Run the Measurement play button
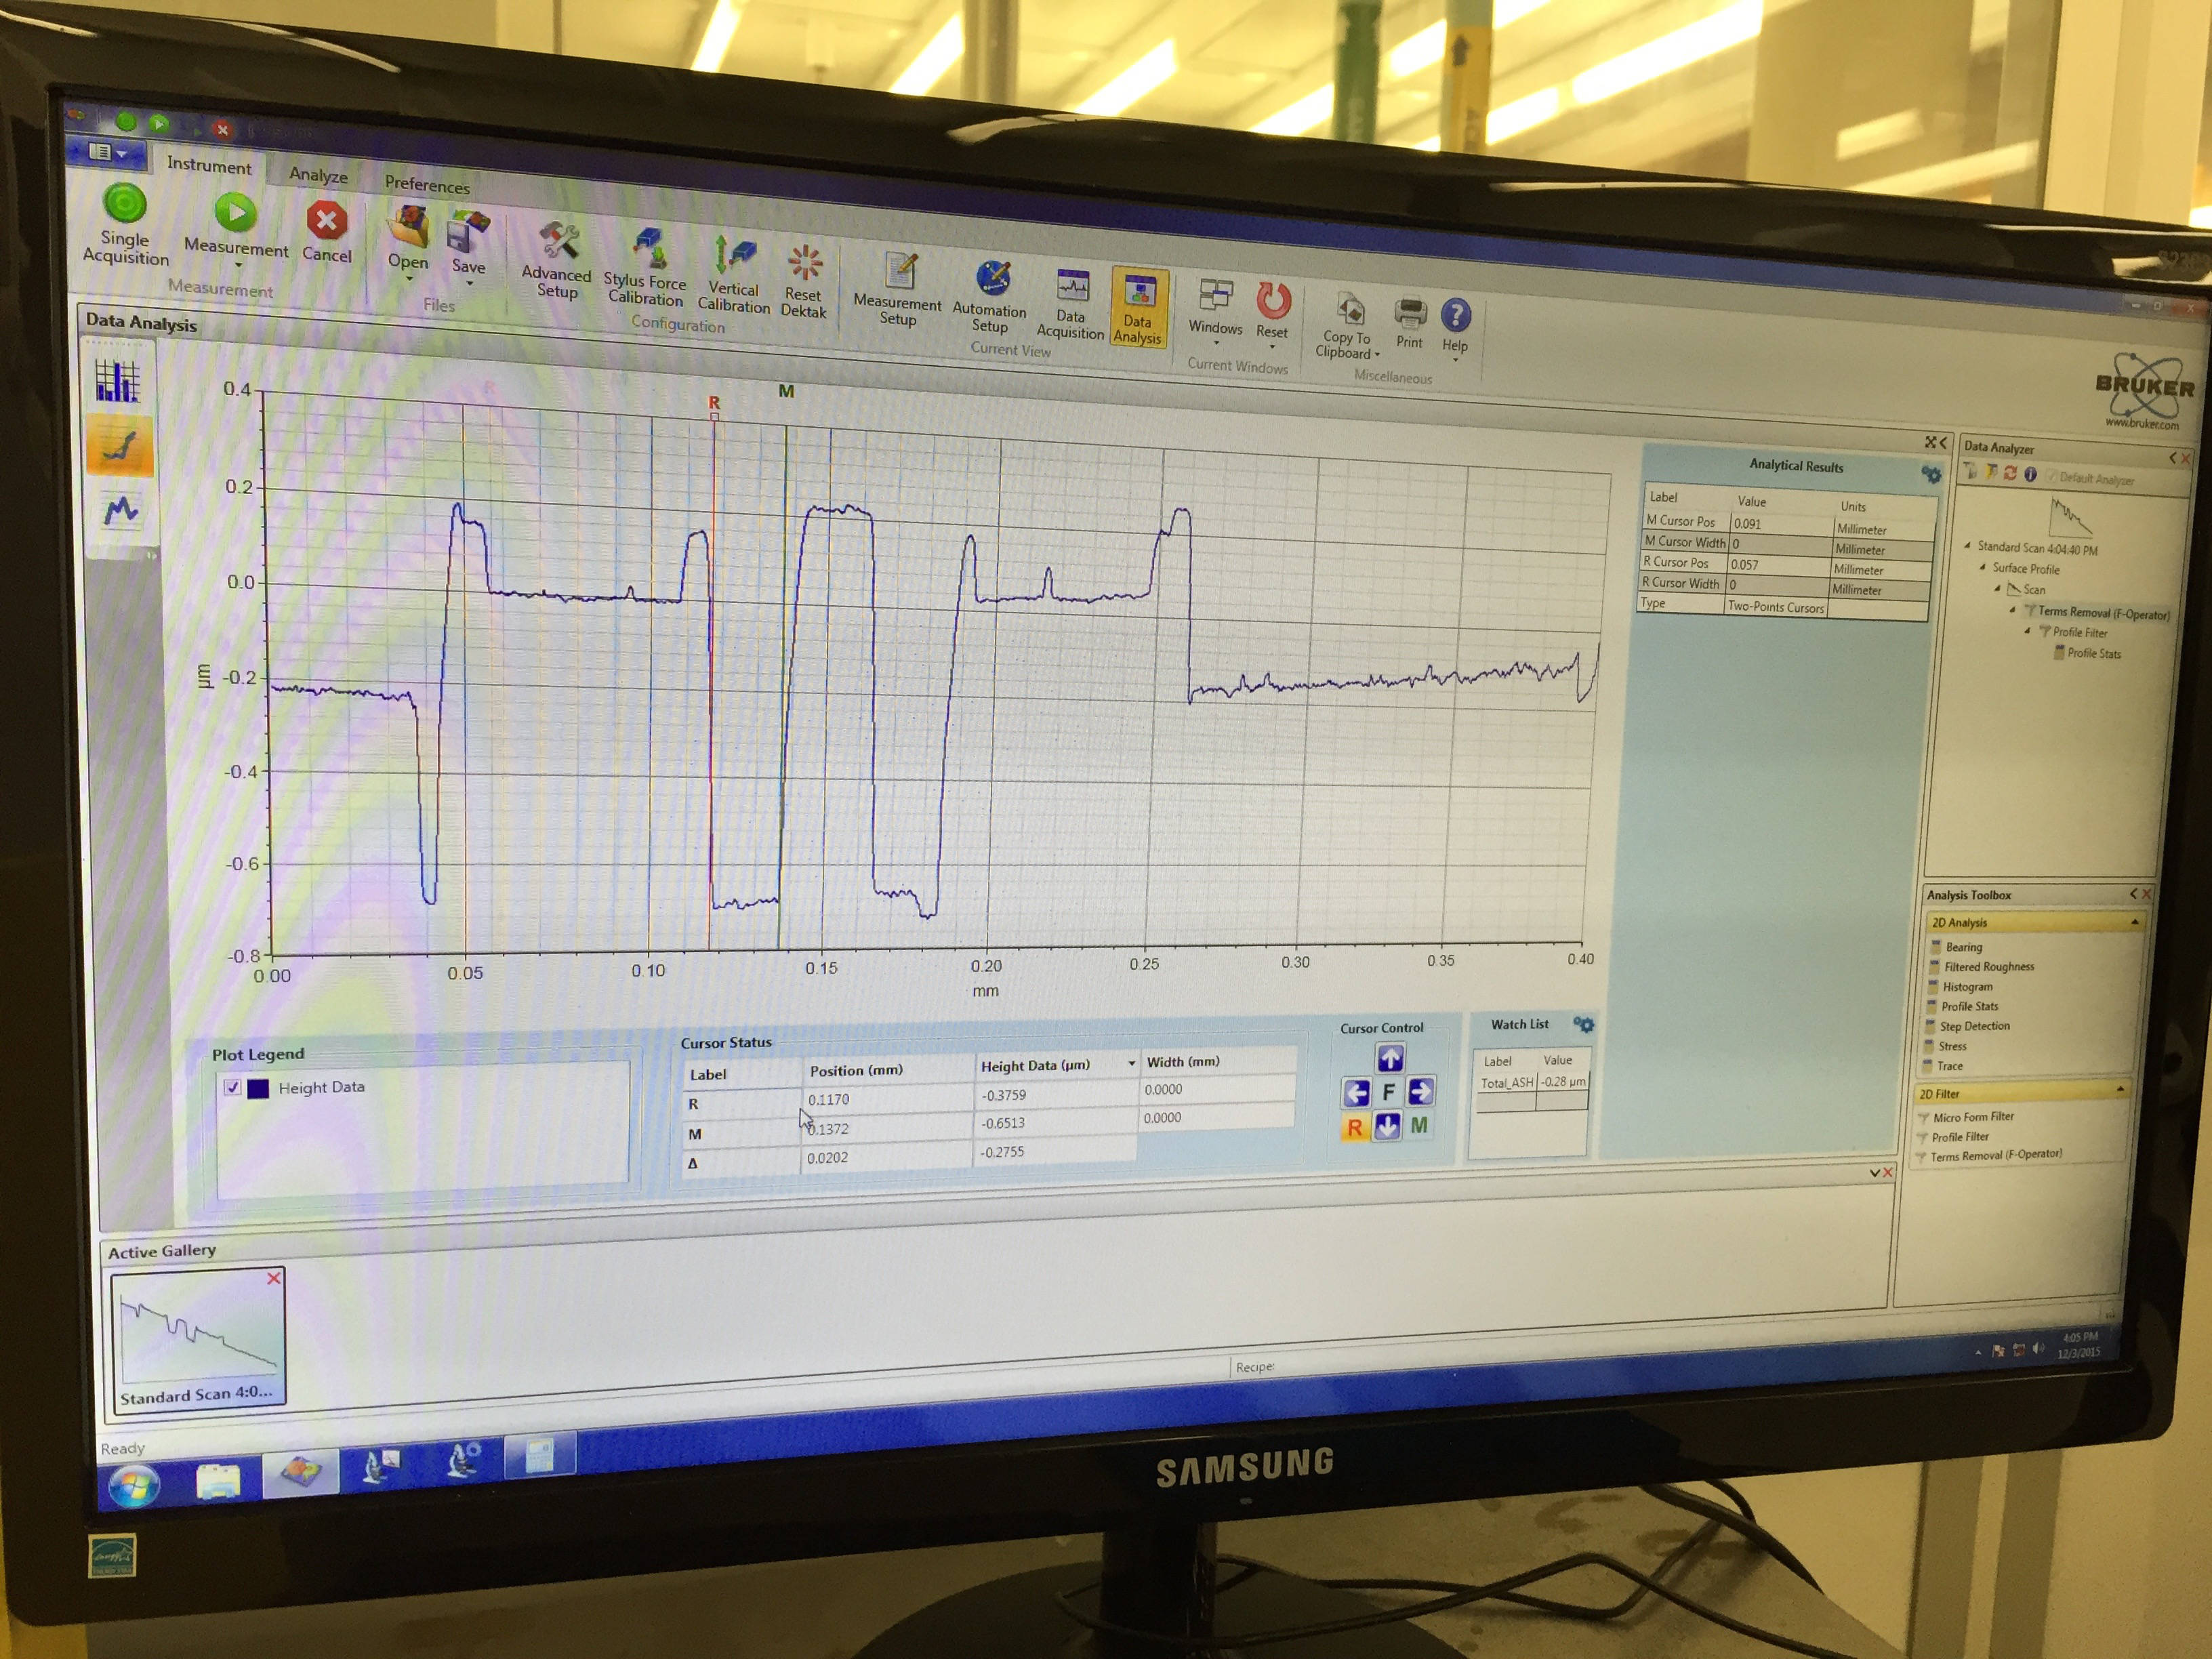The image size is (2212, 1659). 235,212
